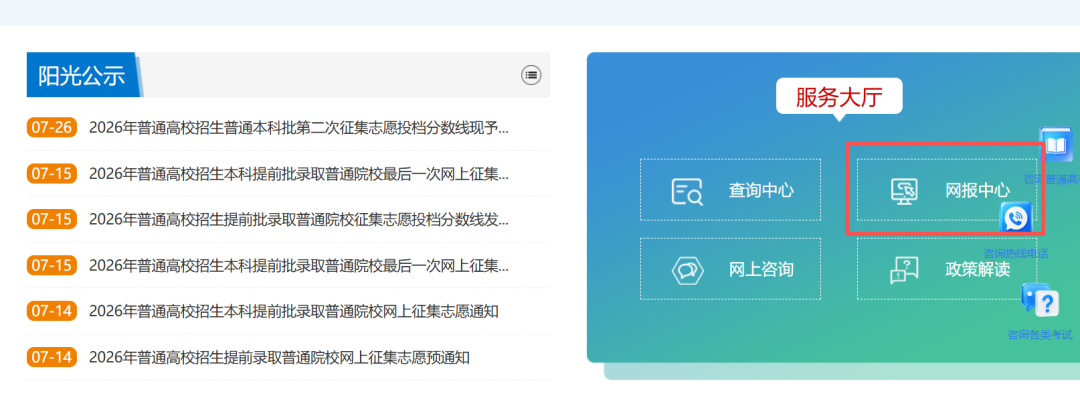The width and height of the screenshot is (1080, 408).
Task: Click the 网上咨询 chat bubble icon
Action: click(687, 269)
